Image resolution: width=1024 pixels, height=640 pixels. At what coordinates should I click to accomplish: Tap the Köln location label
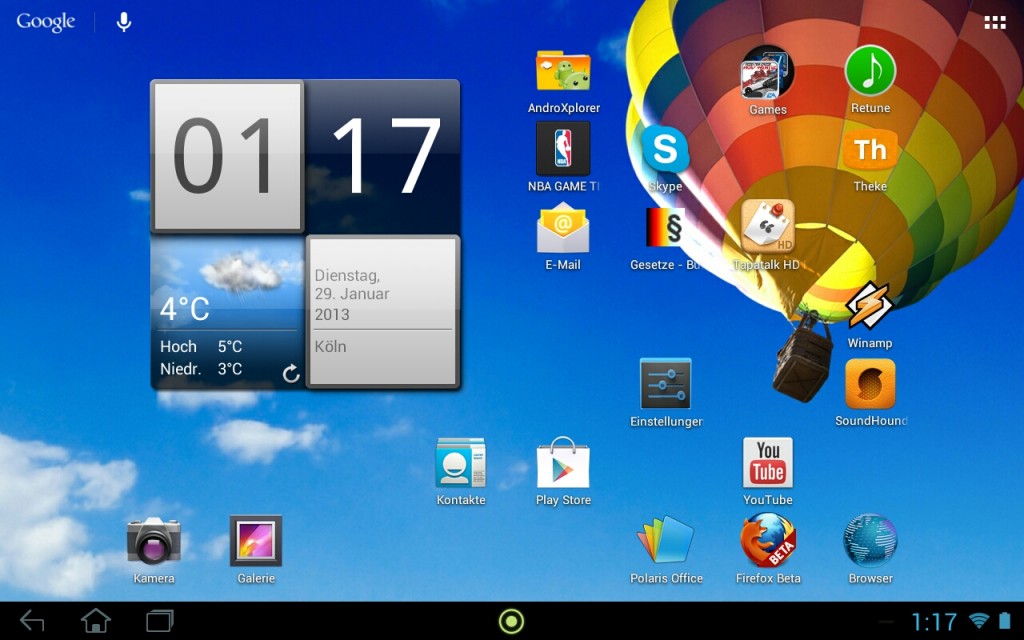[330, 347]
